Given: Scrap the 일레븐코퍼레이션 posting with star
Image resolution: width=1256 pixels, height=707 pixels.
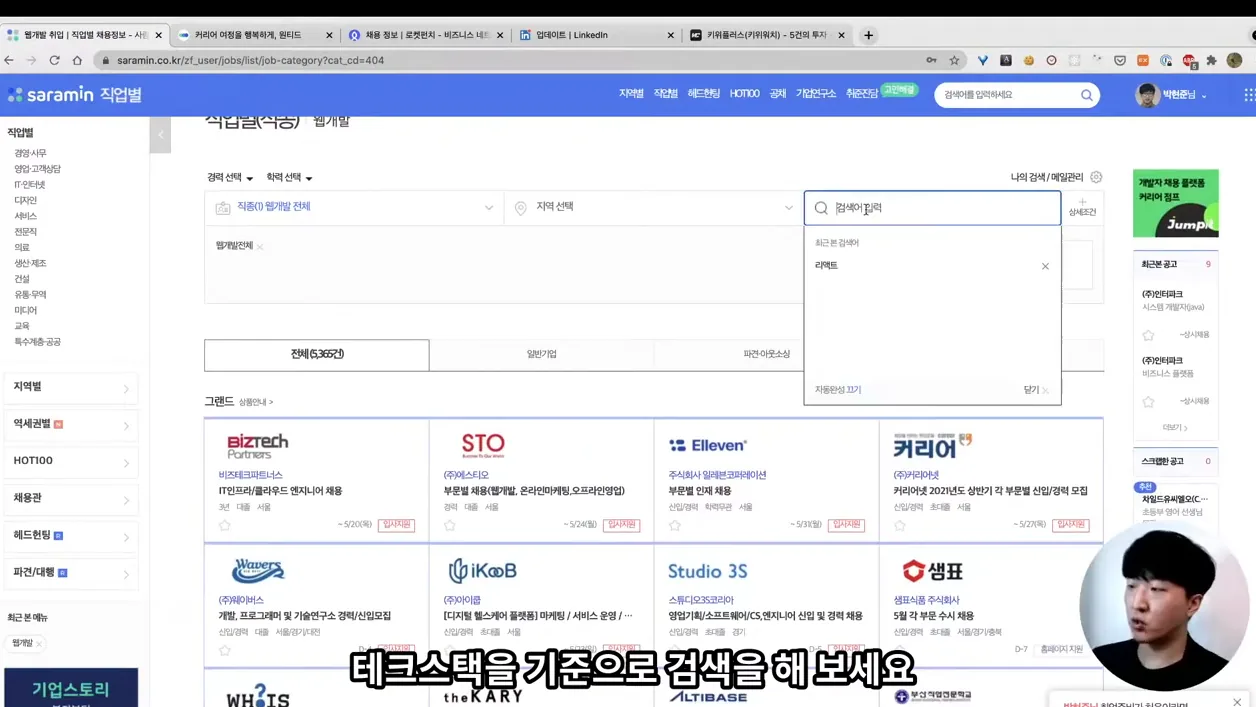Looking at the screenshot, I should click(x=675, y=525).
